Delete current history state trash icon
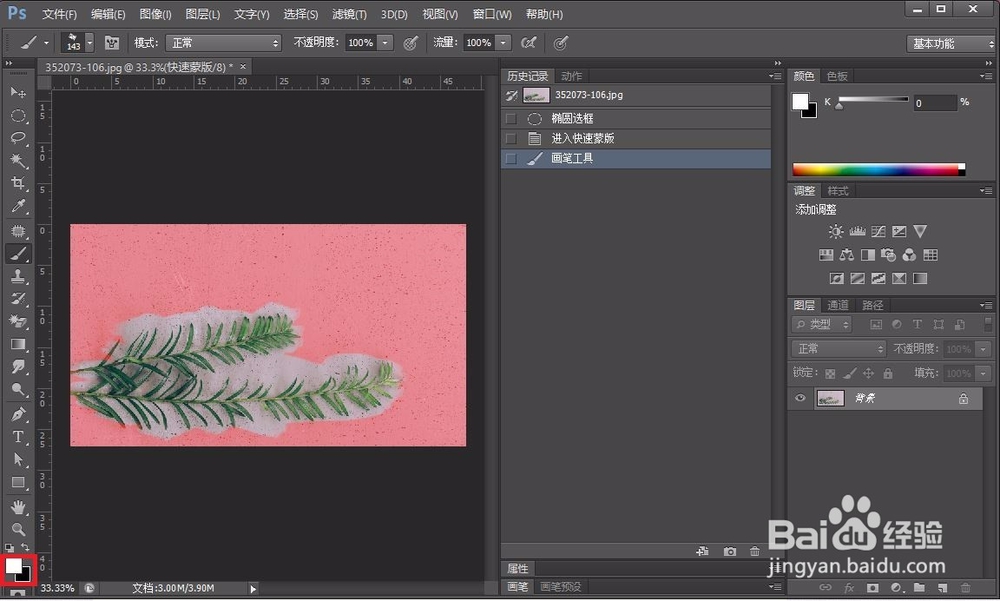This screenshot has width=1000, height=601. tap(754, 551)
